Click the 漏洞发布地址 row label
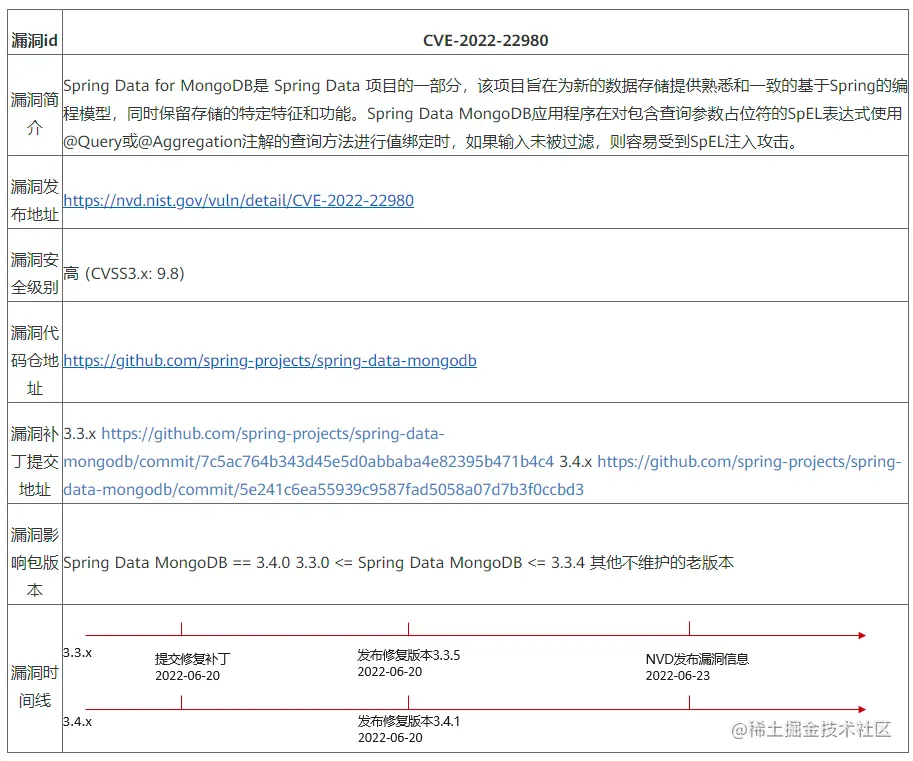 (34, 200)
